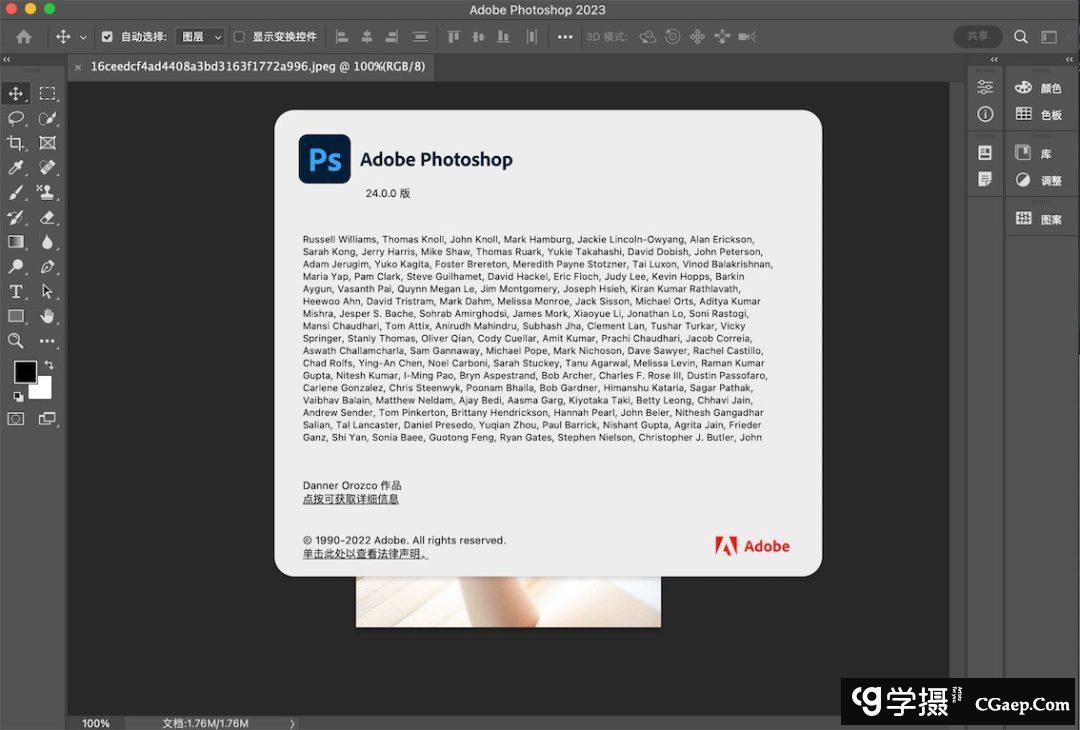Swap foreground and background colors
Viewport: 1080px width, 730px height.
click(49, 366)
